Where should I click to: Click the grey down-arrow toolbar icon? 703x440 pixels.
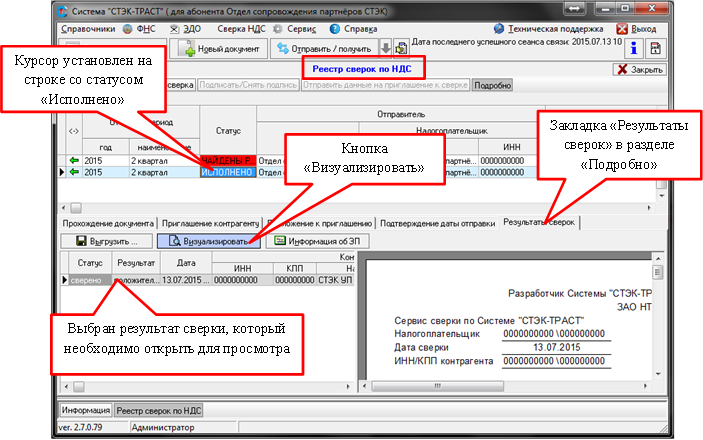[x=386, y=48]
